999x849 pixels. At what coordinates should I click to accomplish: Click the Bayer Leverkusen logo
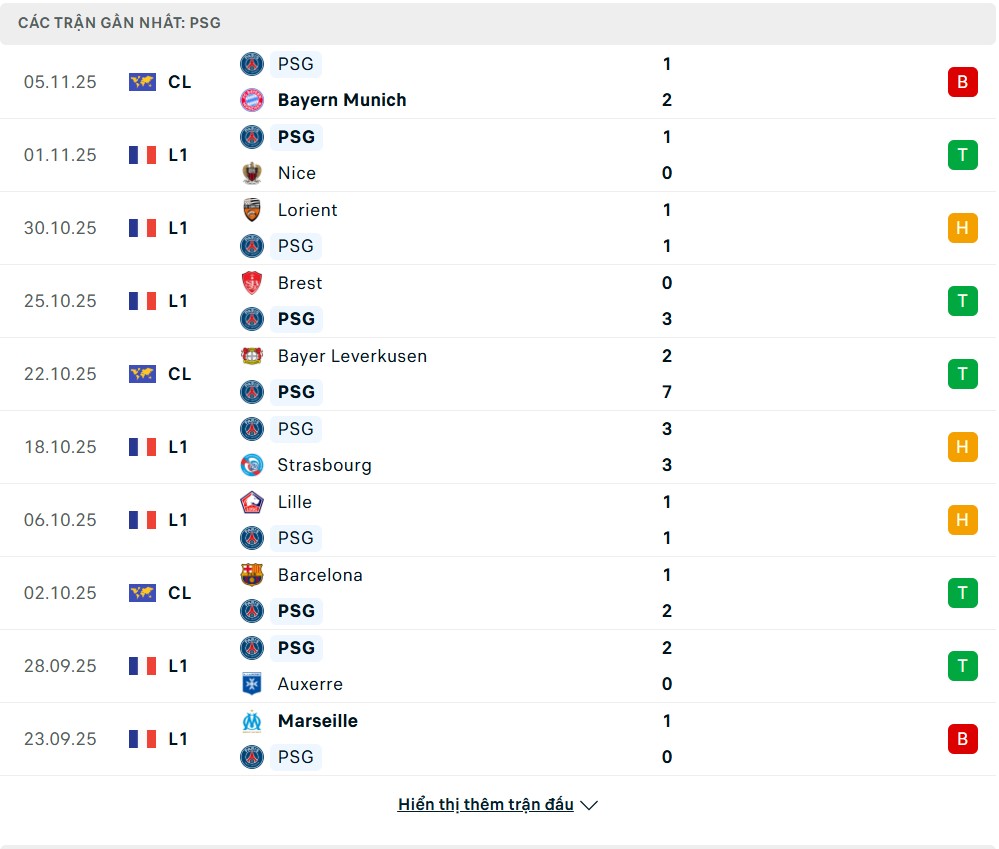pyautogui.click(x=252, y=356)
